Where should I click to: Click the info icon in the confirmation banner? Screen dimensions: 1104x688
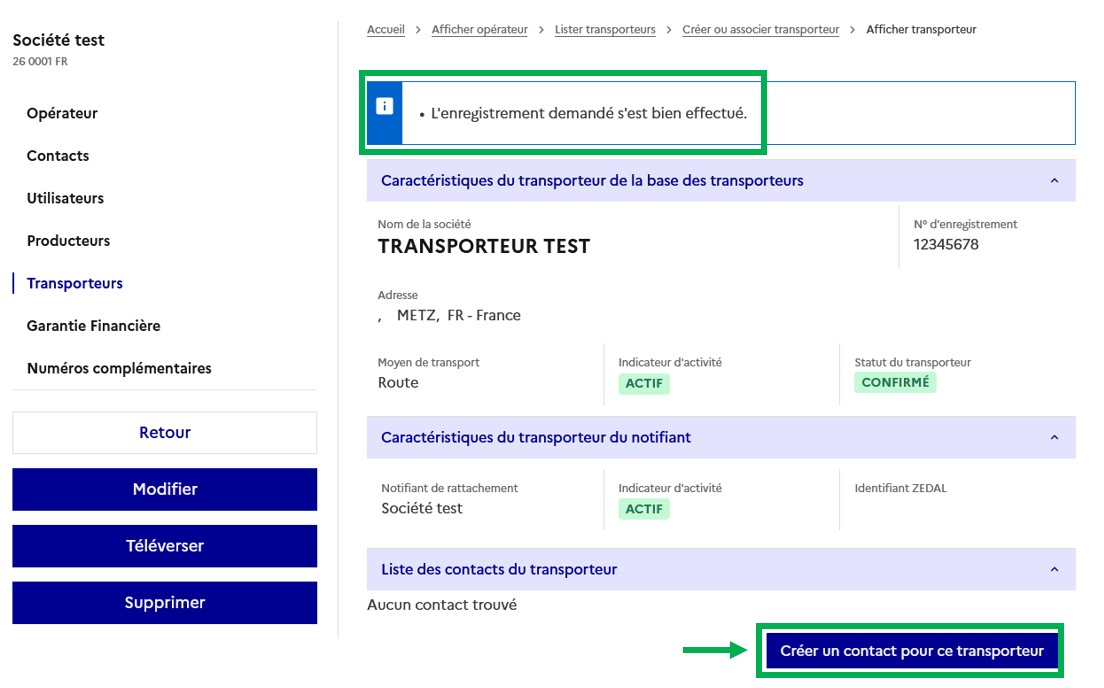[x=385, y=106]
